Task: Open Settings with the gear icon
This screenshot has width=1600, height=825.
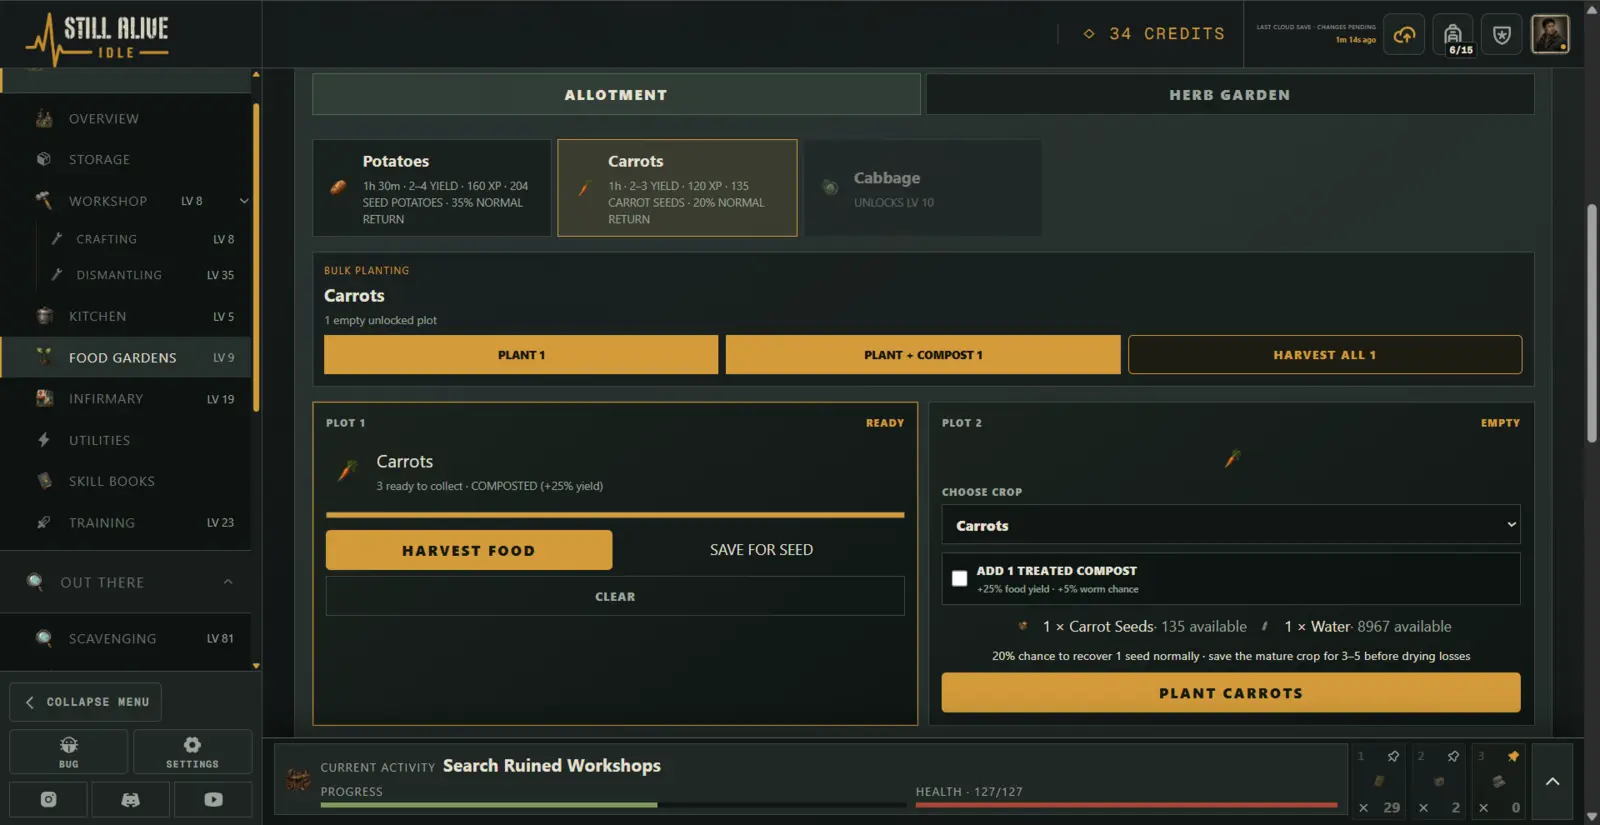Action: tap(192, 752)
